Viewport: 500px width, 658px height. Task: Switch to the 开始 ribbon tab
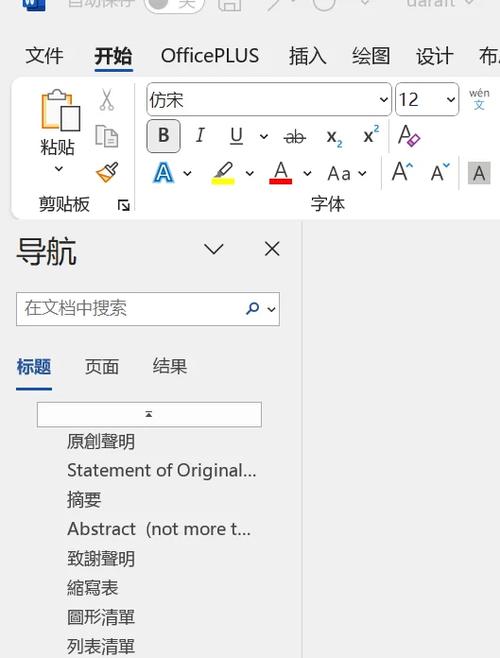pos(113,57)
